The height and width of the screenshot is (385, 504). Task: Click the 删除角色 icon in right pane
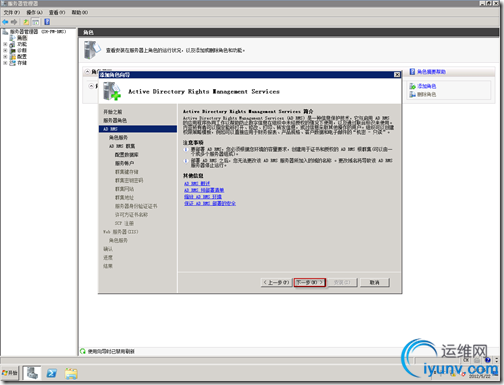pyautogui.click(x=412, y=94)
